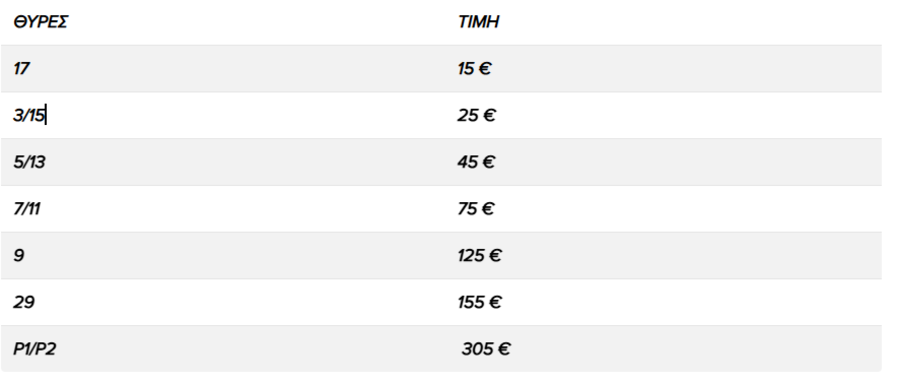Click empty space right of 75 €

(x=688, y=209)
